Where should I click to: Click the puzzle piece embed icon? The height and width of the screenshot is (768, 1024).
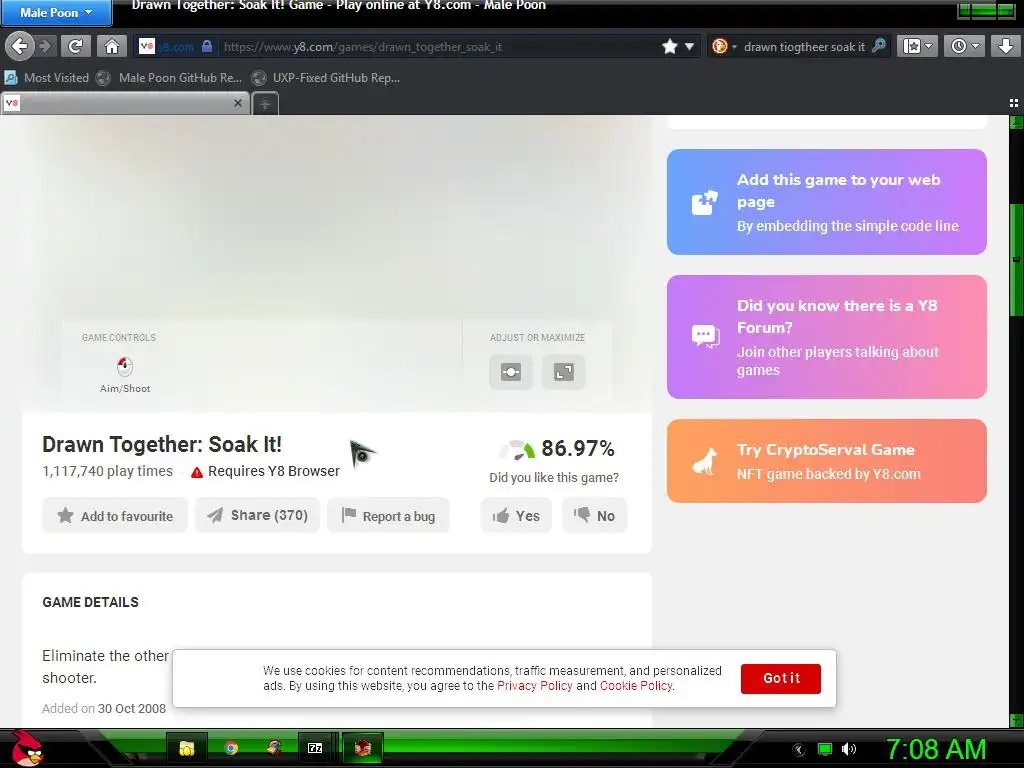coord(705,203)
